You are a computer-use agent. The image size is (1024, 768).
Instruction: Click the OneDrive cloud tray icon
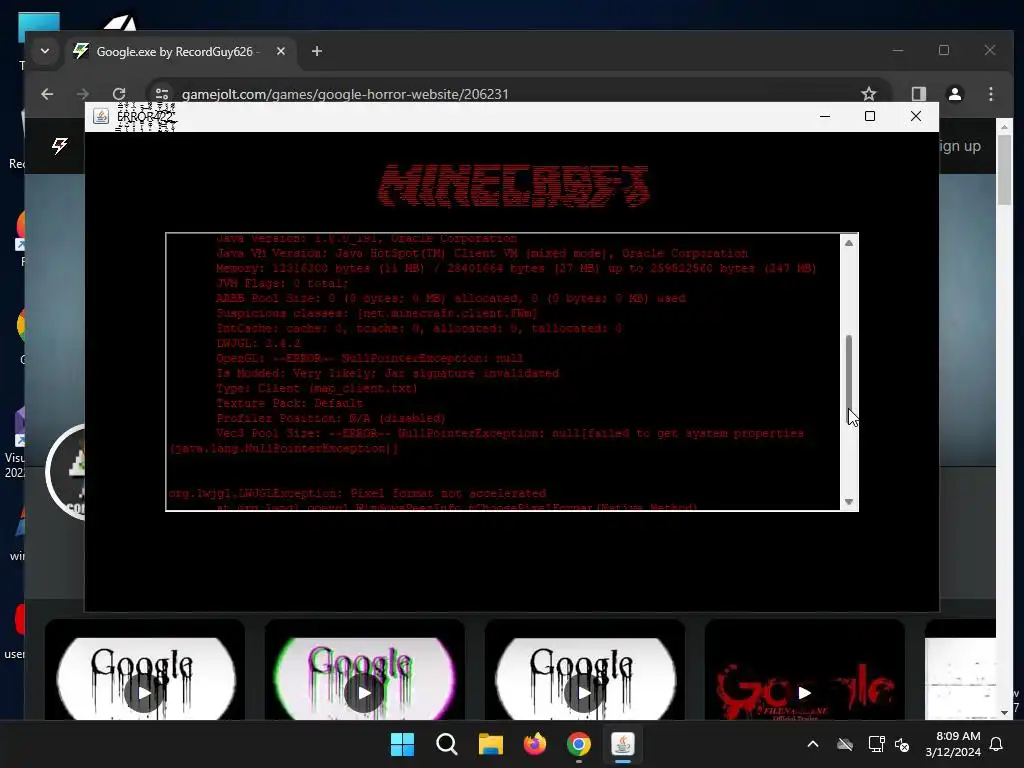[845, 744]
